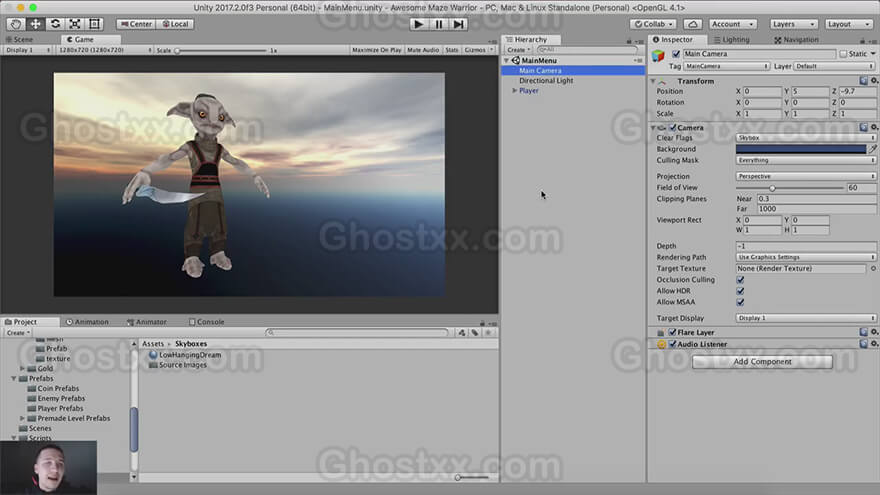Open Display 1 dropdown in Game view
880x495 pixels.
pos(28,50)
